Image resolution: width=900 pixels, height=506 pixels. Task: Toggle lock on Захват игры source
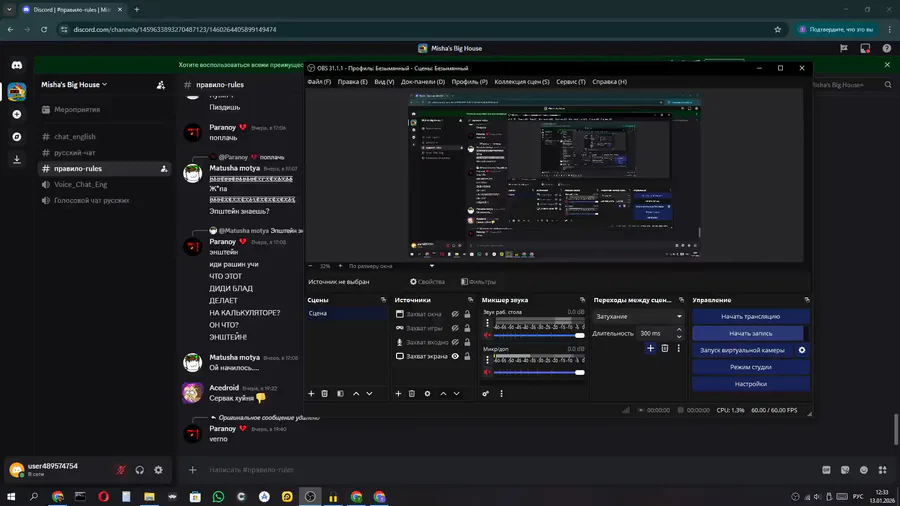point(467,328)
